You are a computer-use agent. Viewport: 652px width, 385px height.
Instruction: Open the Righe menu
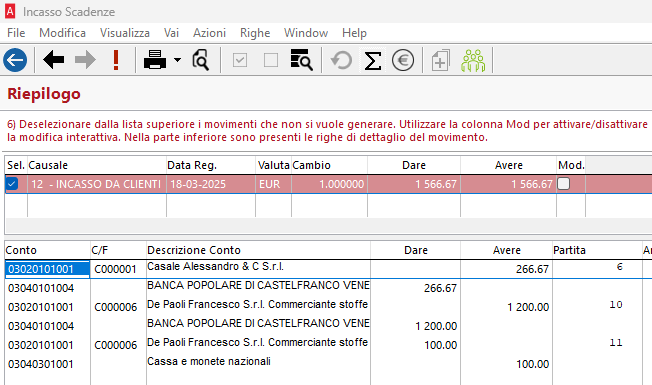[255, 33]
